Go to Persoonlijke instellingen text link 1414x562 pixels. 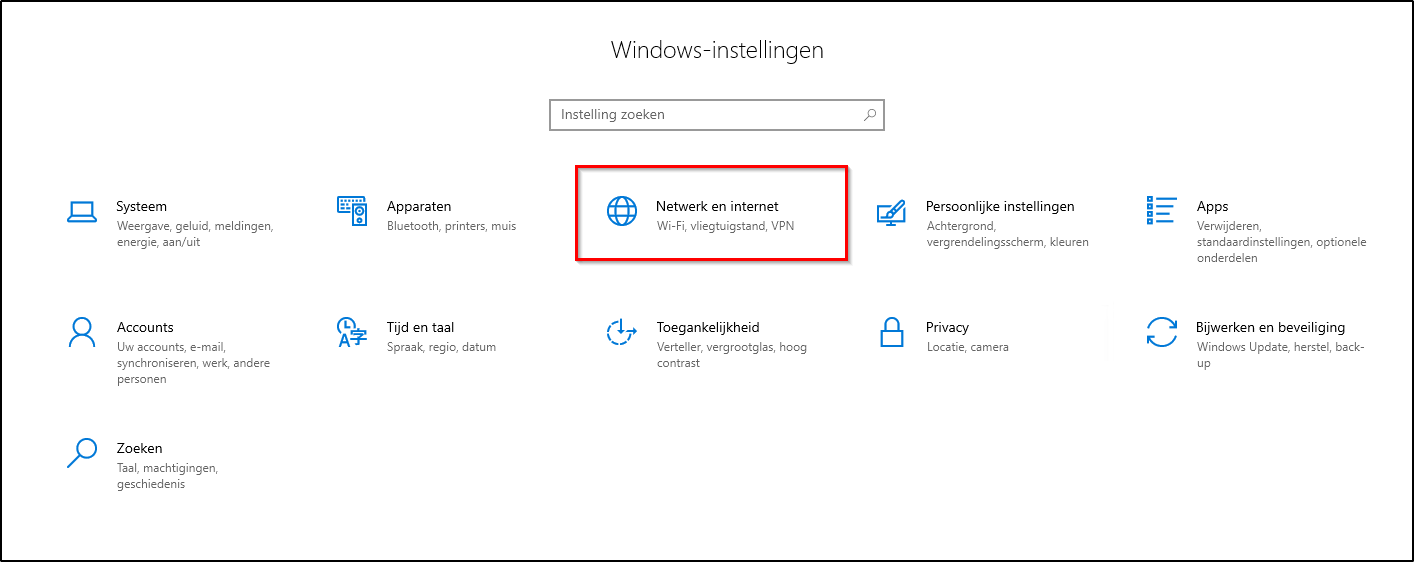[1000, 207]
